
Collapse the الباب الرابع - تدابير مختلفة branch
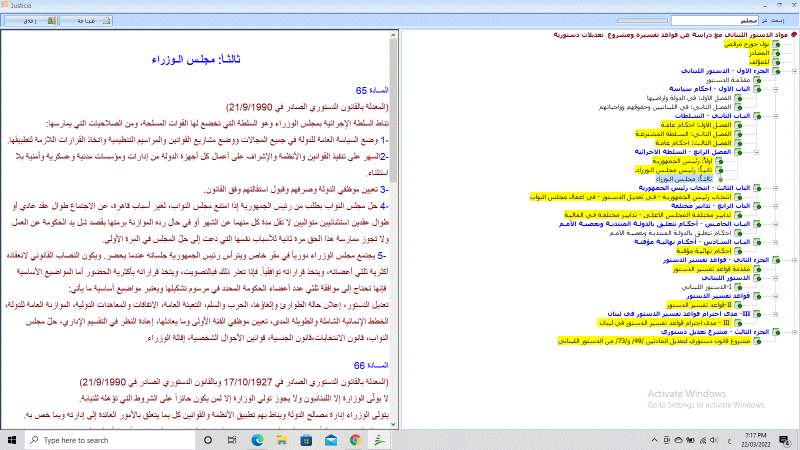pyautogui.click(x=776, y=206)
